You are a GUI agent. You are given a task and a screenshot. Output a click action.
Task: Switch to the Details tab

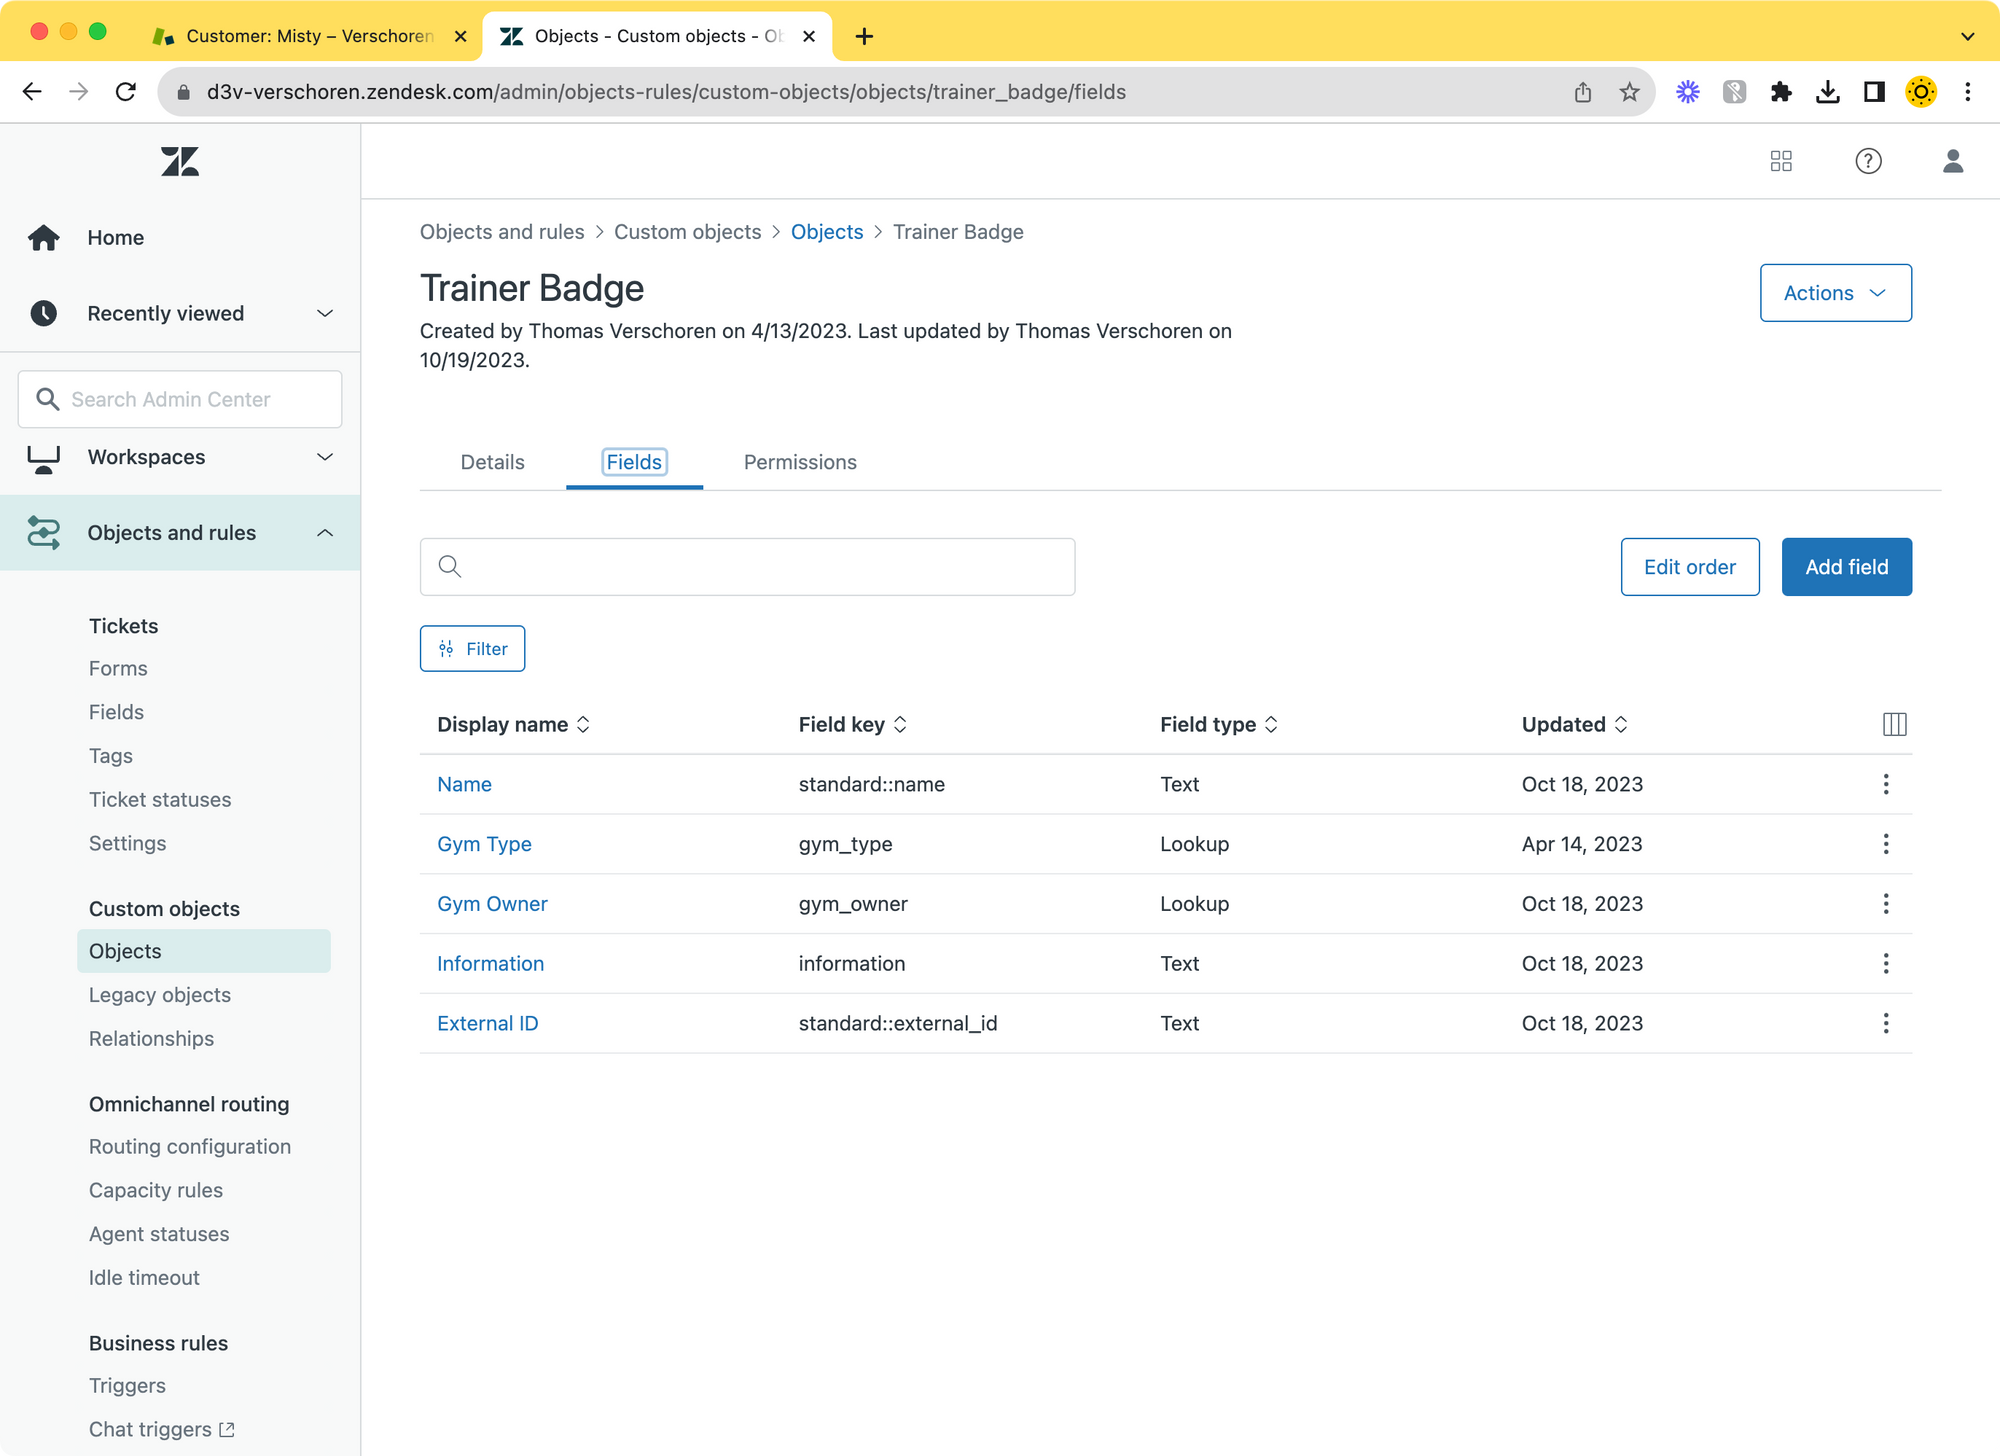[x=492, y=462]
